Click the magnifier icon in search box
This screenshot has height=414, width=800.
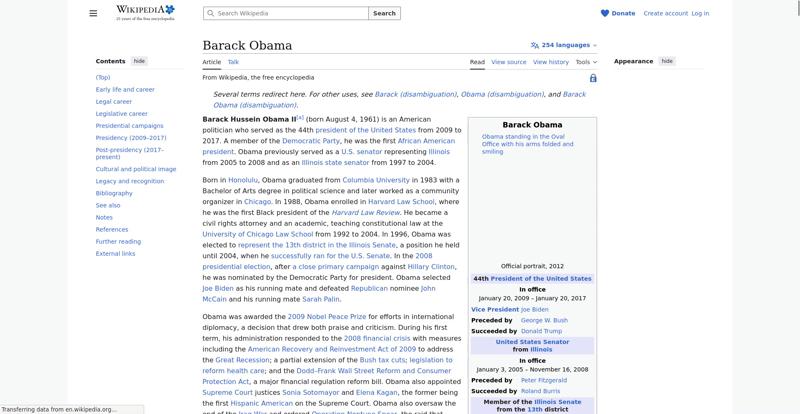click(210, 13)
